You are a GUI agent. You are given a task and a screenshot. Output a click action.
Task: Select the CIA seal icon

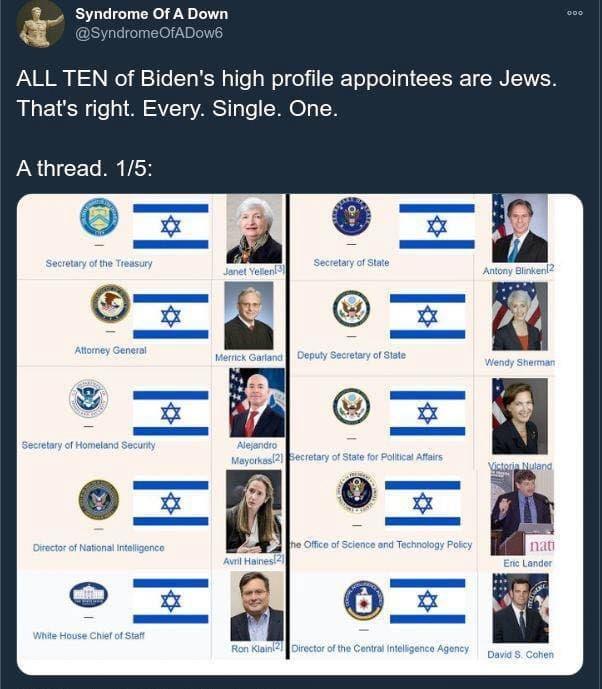(x=363, y=599)
